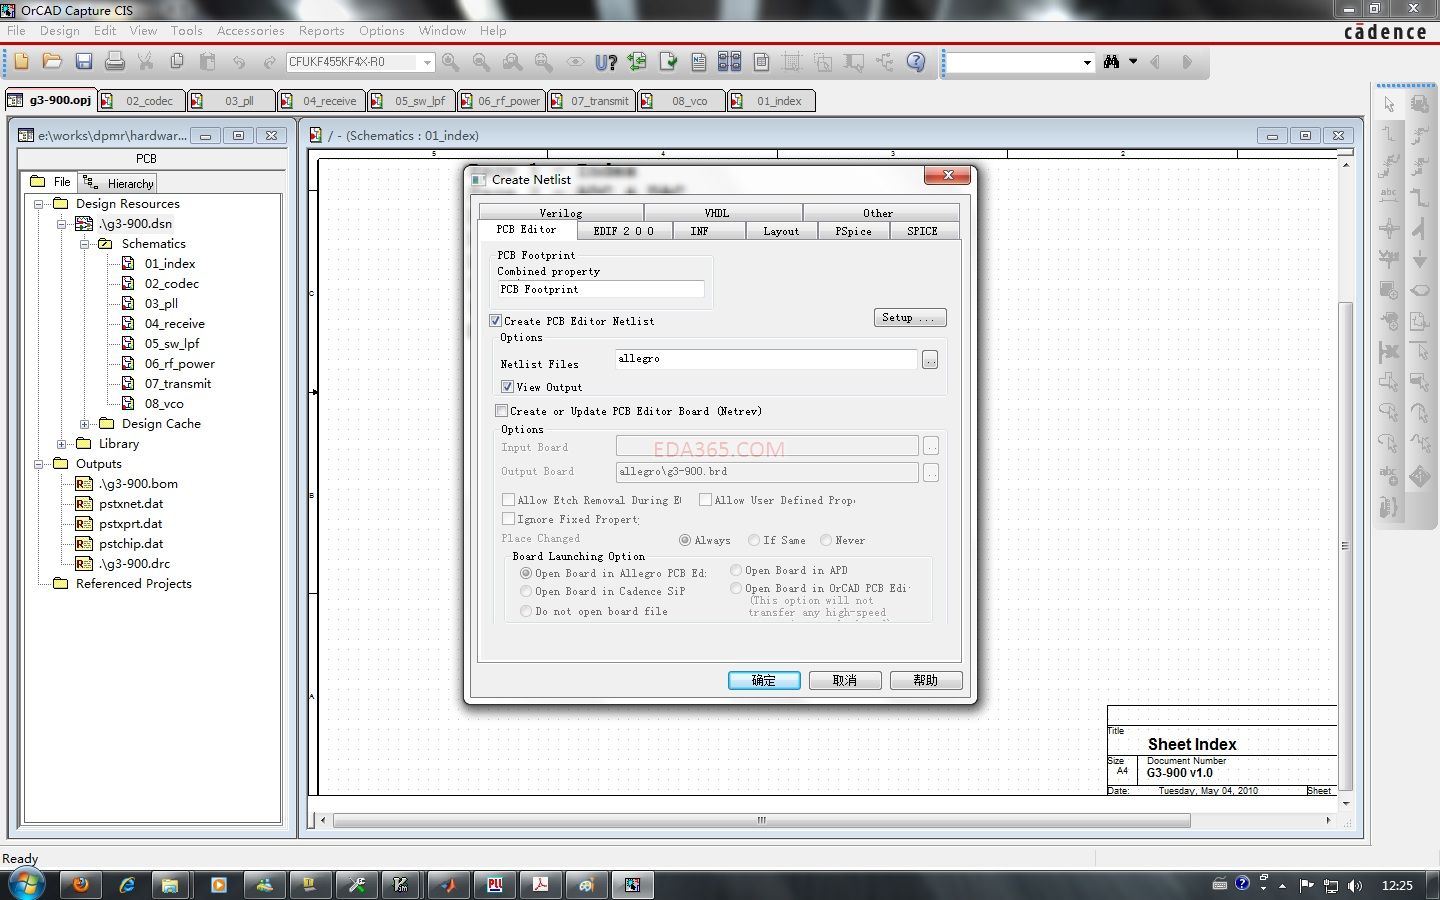Switch to the EDIF 2 0 0 tab
This screenshot has width=1440, height=900.
[x=623, y=231]
